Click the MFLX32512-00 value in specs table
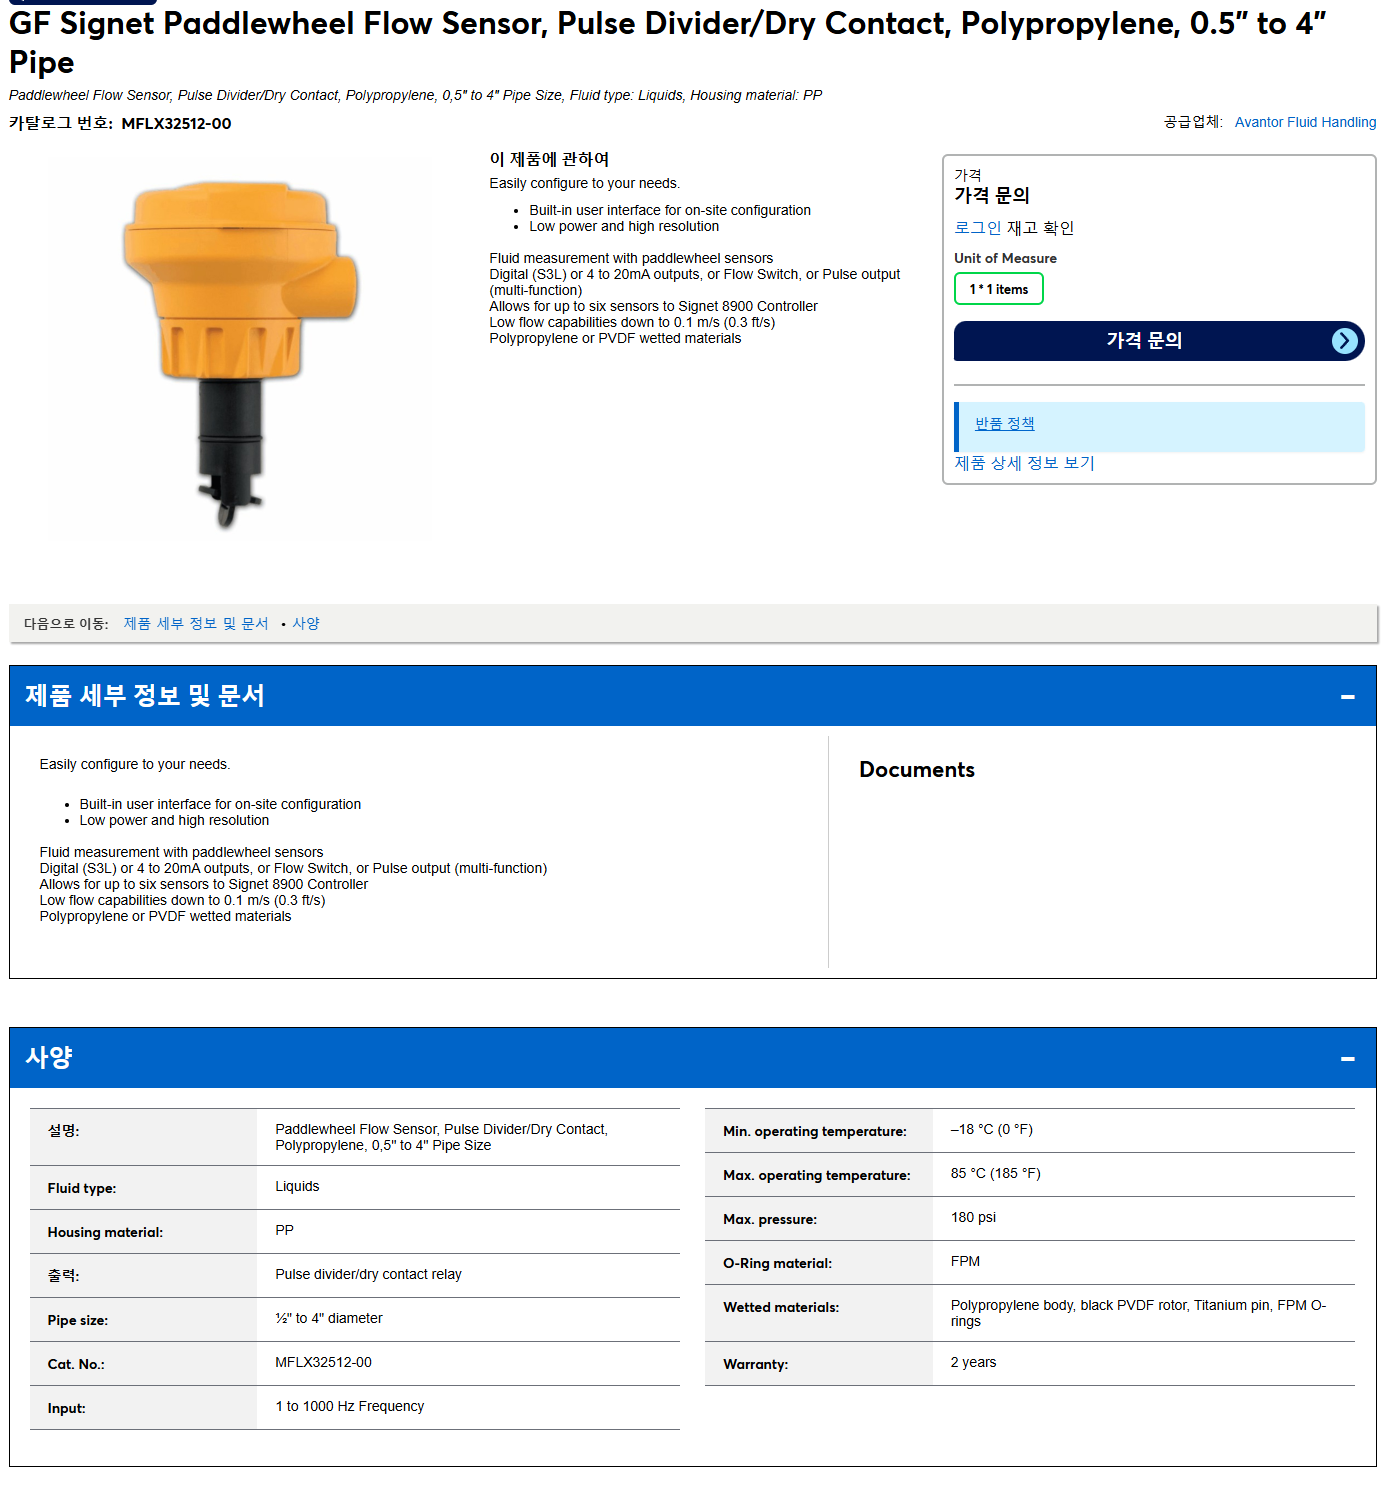The image size is (1384, 1487). [323, 1363]
